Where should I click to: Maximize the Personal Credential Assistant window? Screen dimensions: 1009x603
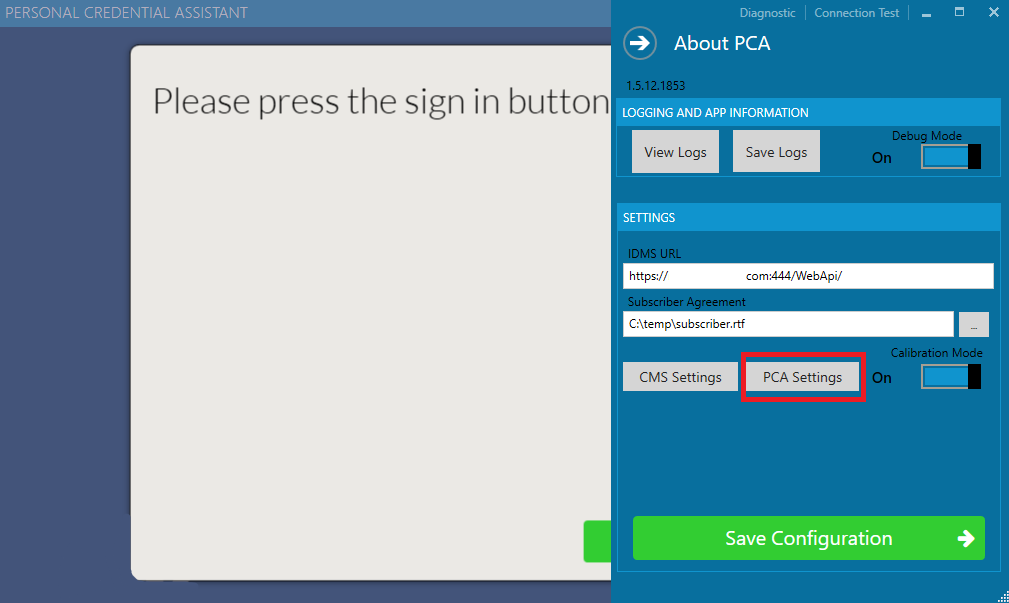click(959, 12)
